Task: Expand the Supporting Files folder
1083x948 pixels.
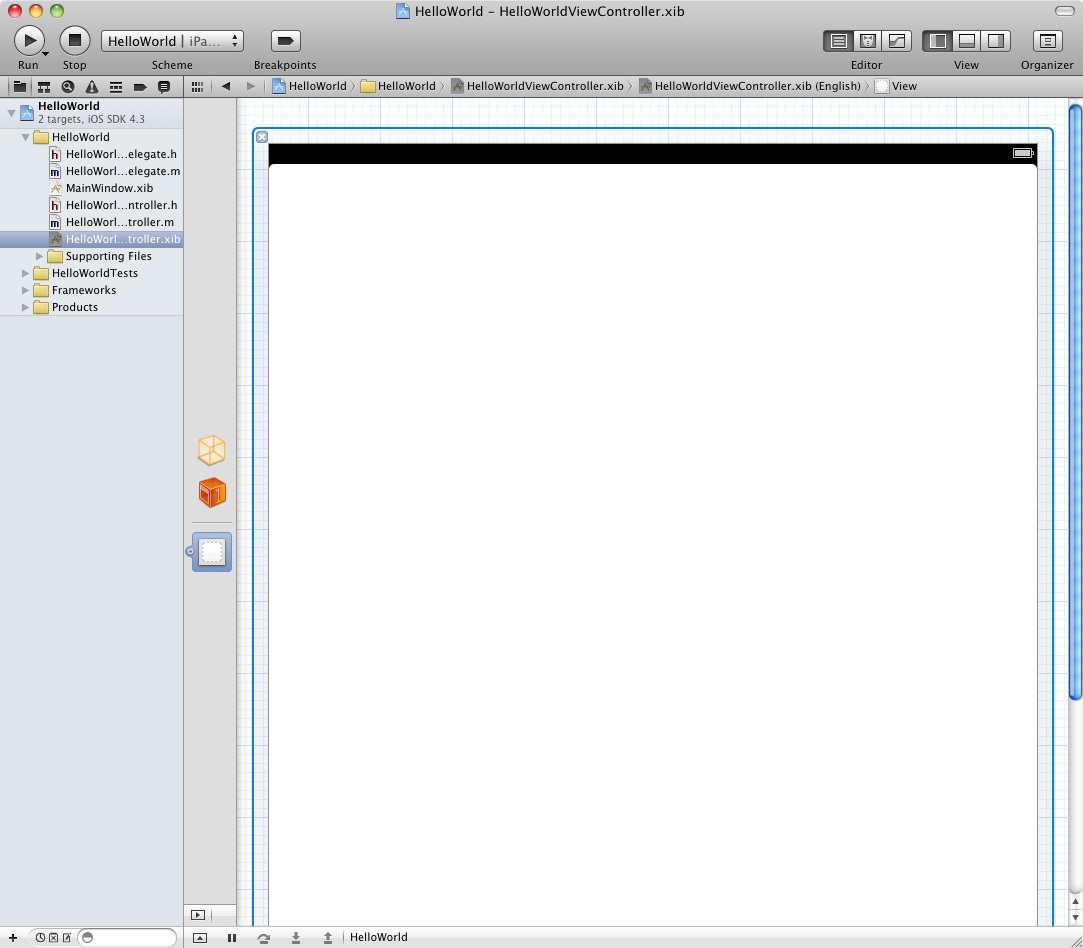Action: click(x=40, y=256)
